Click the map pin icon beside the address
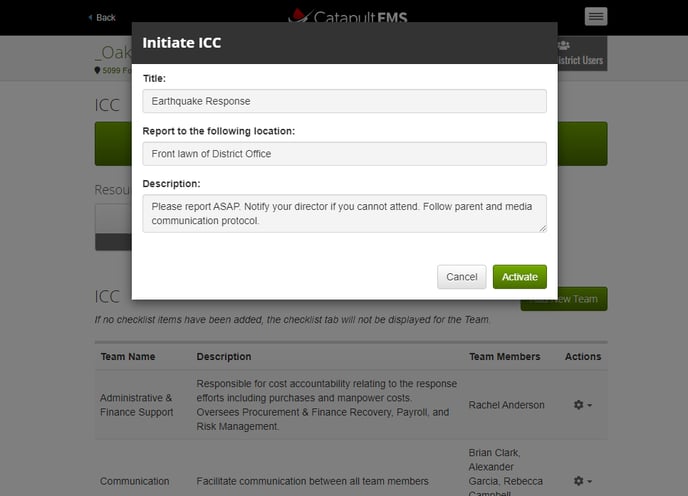Image resolution: width=688 pixels, height=496 pixels. (97, 71)
